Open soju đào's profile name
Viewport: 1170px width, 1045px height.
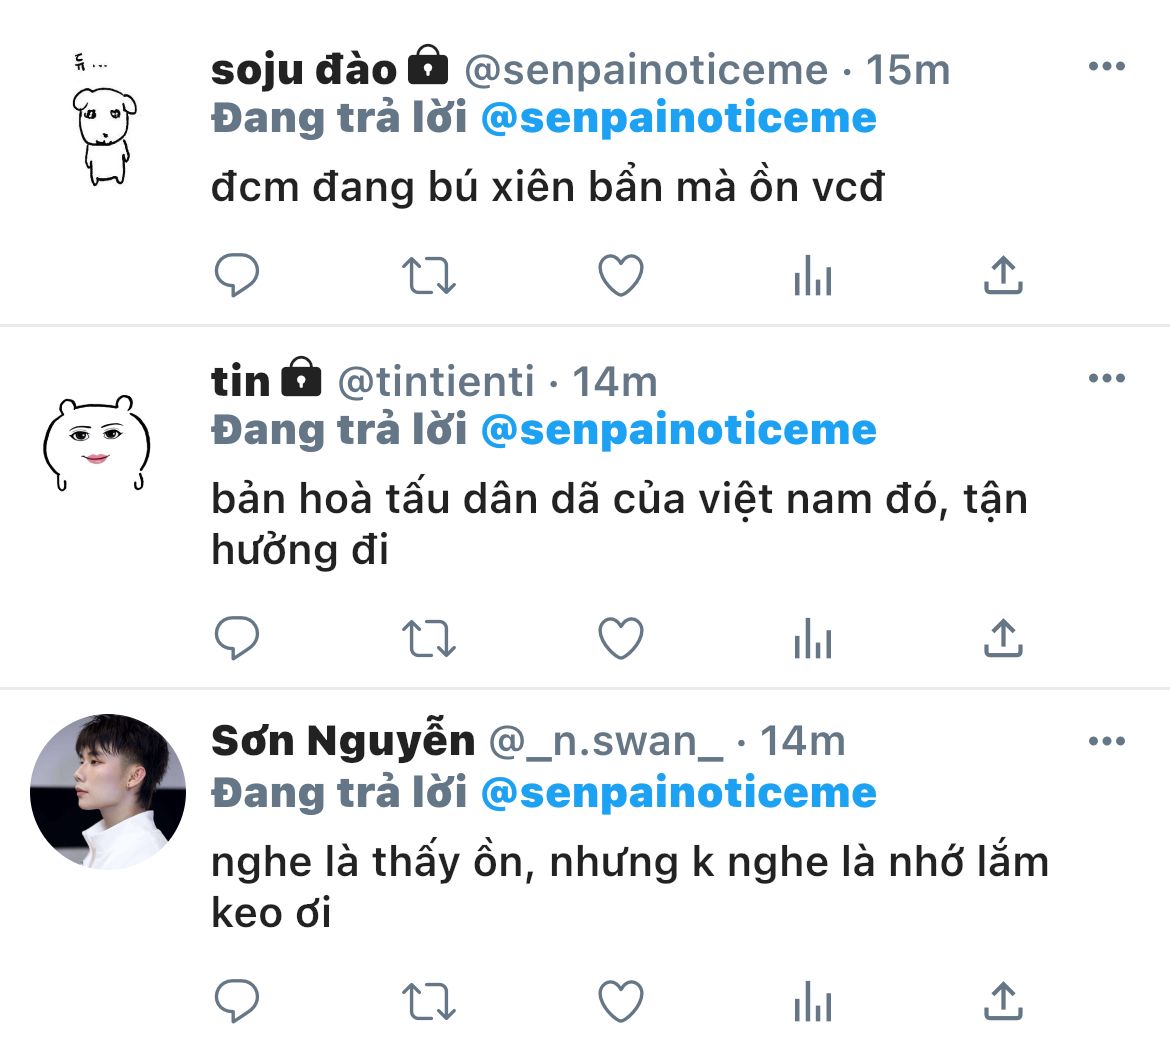tap(304, 70)
